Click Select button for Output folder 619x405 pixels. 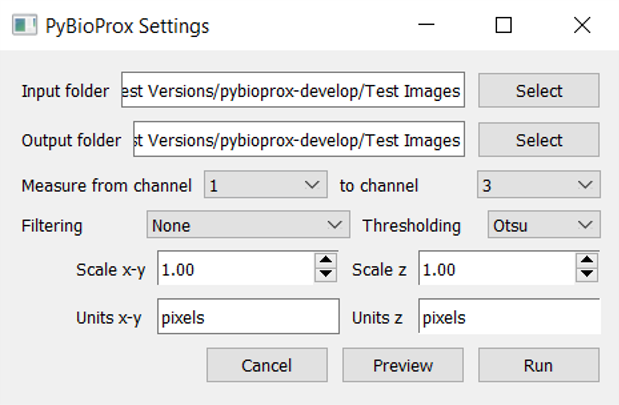(x=539, y=140)
